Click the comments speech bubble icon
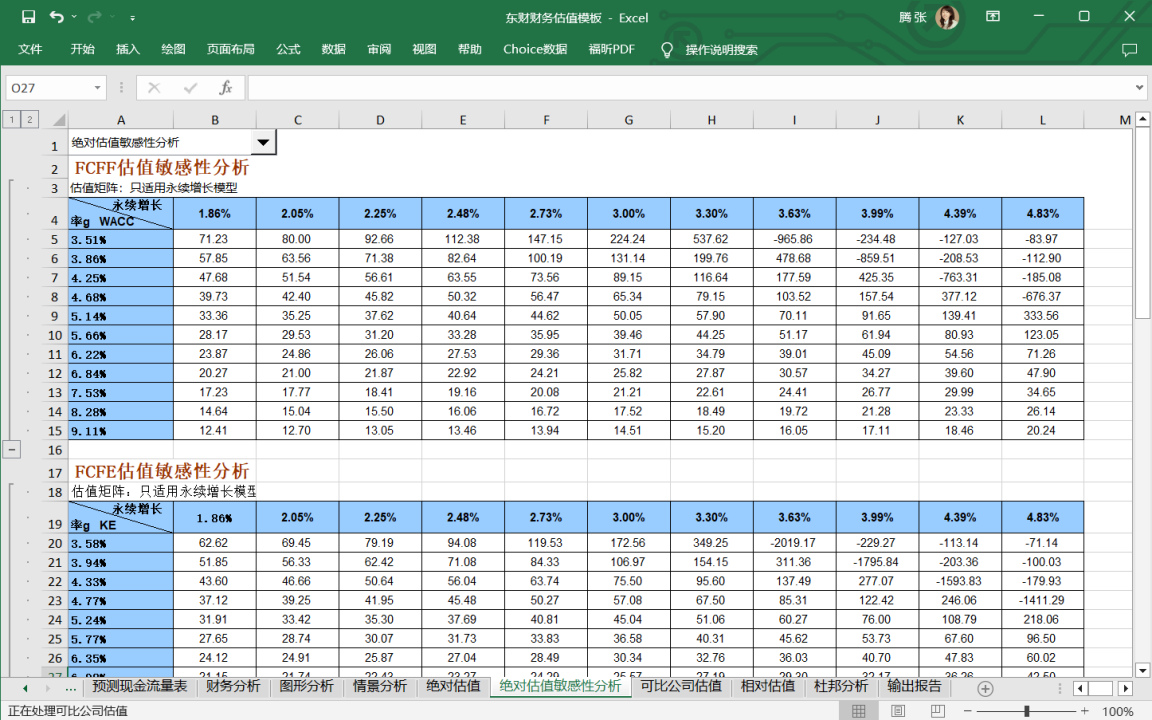Image resolution: width=1152 pixels, height=720 pixels. click(1129, 49)
